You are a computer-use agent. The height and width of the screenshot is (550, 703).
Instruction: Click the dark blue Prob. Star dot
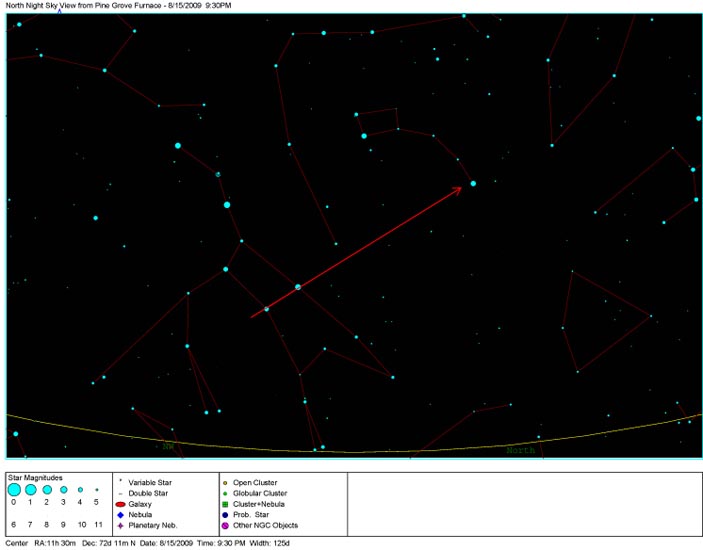pyautogui.click(x=225, y=515)
